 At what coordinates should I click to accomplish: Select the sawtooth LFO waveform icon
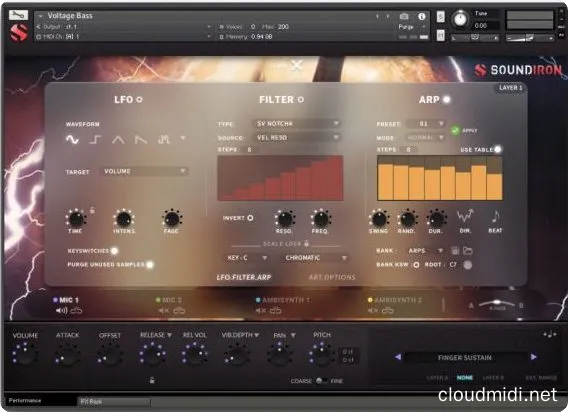141,140
